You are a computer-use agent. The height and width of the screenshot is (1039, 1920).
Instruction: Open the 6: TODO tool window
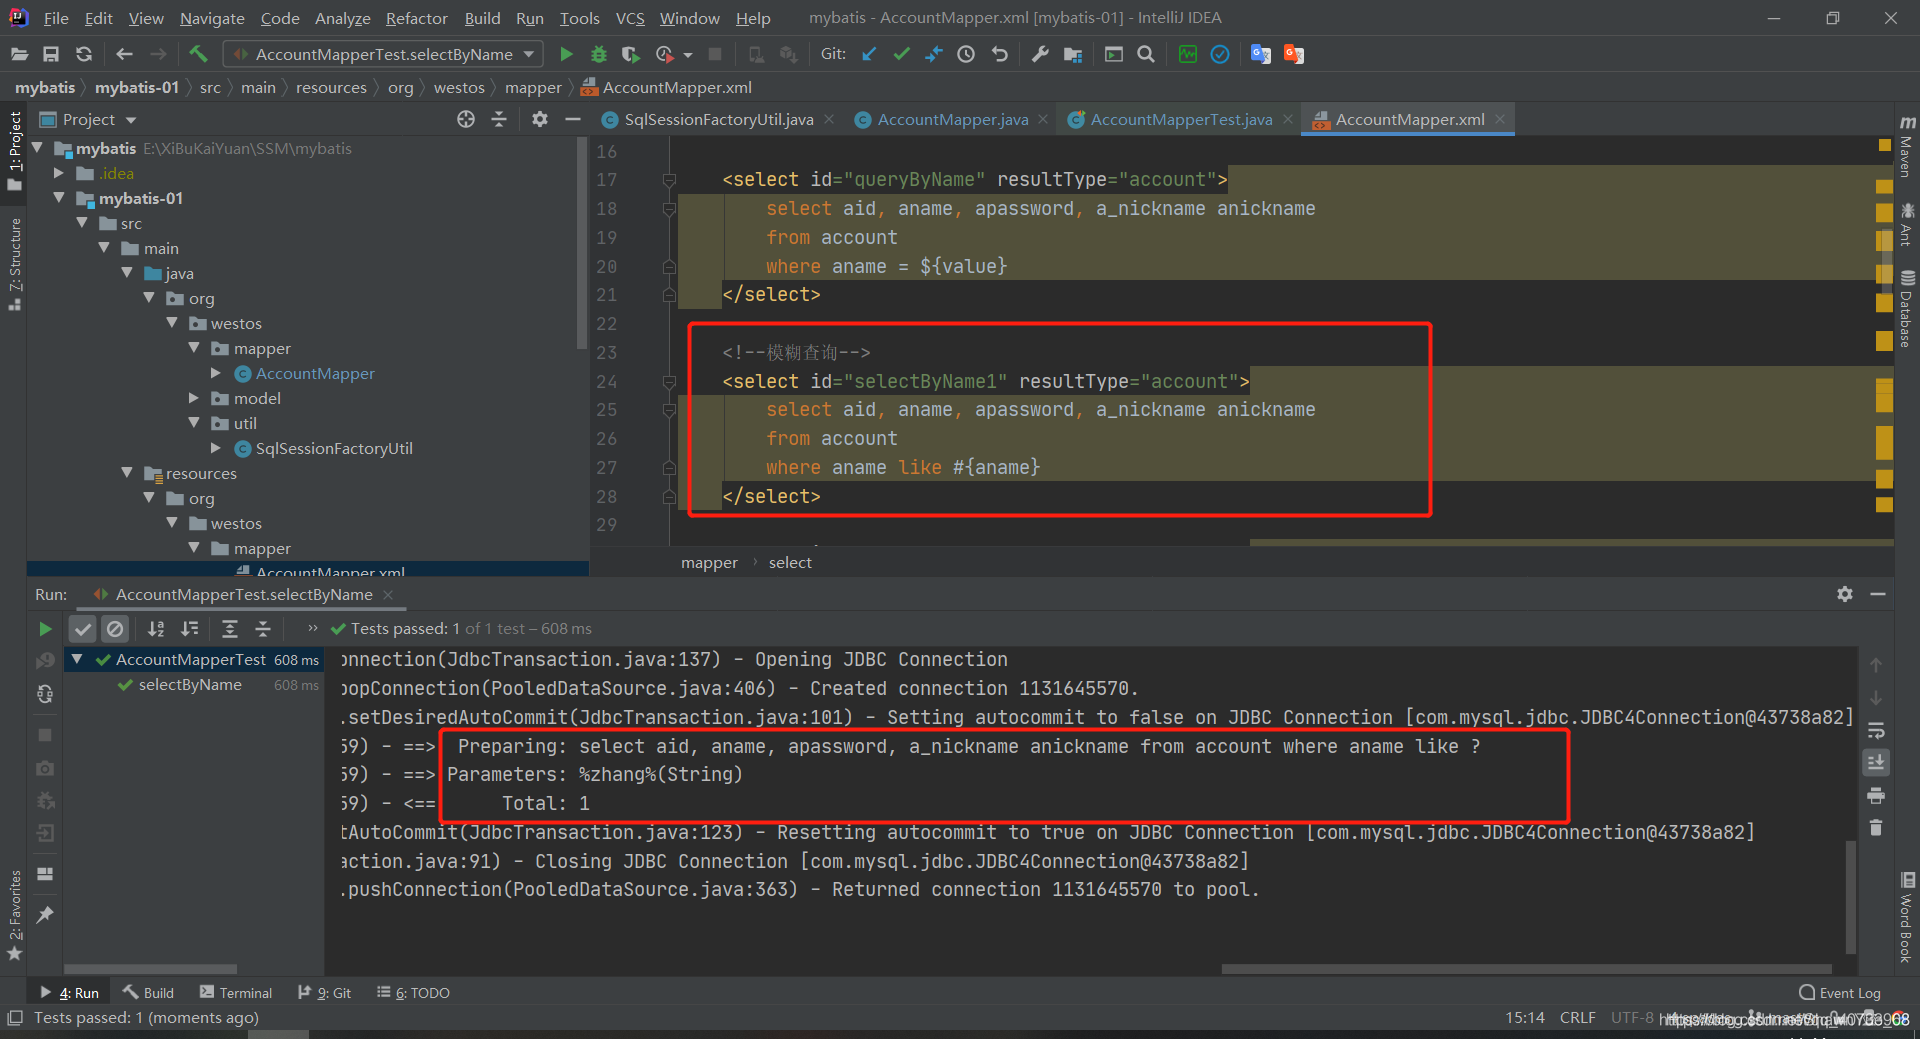click(414, 993)
